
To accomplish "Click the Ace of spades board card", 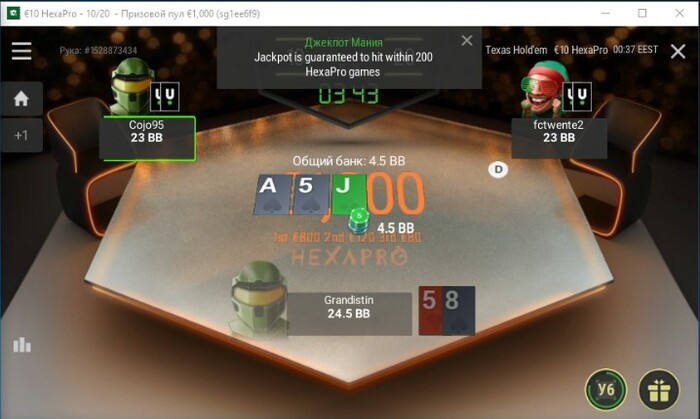I will click(x=273, y=195).
